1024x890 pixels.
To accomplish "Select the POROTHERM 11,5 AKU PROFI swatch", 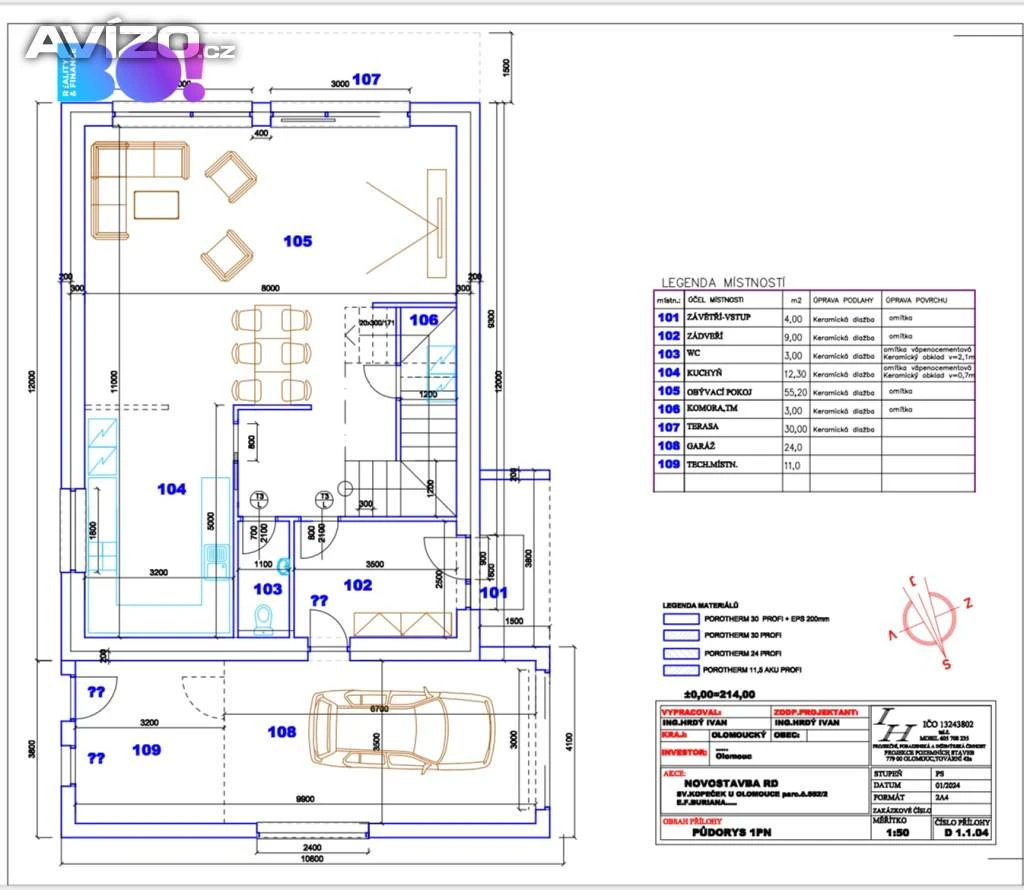I will click(680, 669).
